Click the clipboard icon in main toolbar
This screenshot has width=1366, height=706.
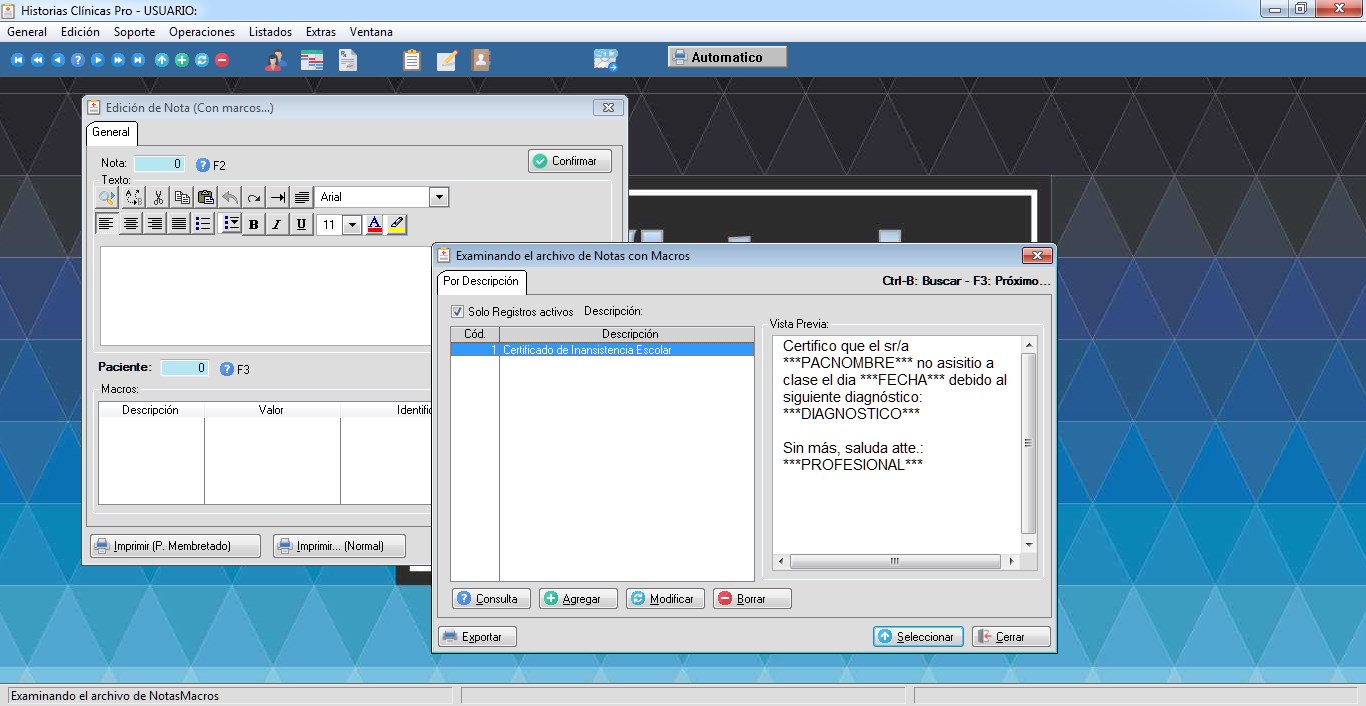pyautogui.click(x=411, y=60)
